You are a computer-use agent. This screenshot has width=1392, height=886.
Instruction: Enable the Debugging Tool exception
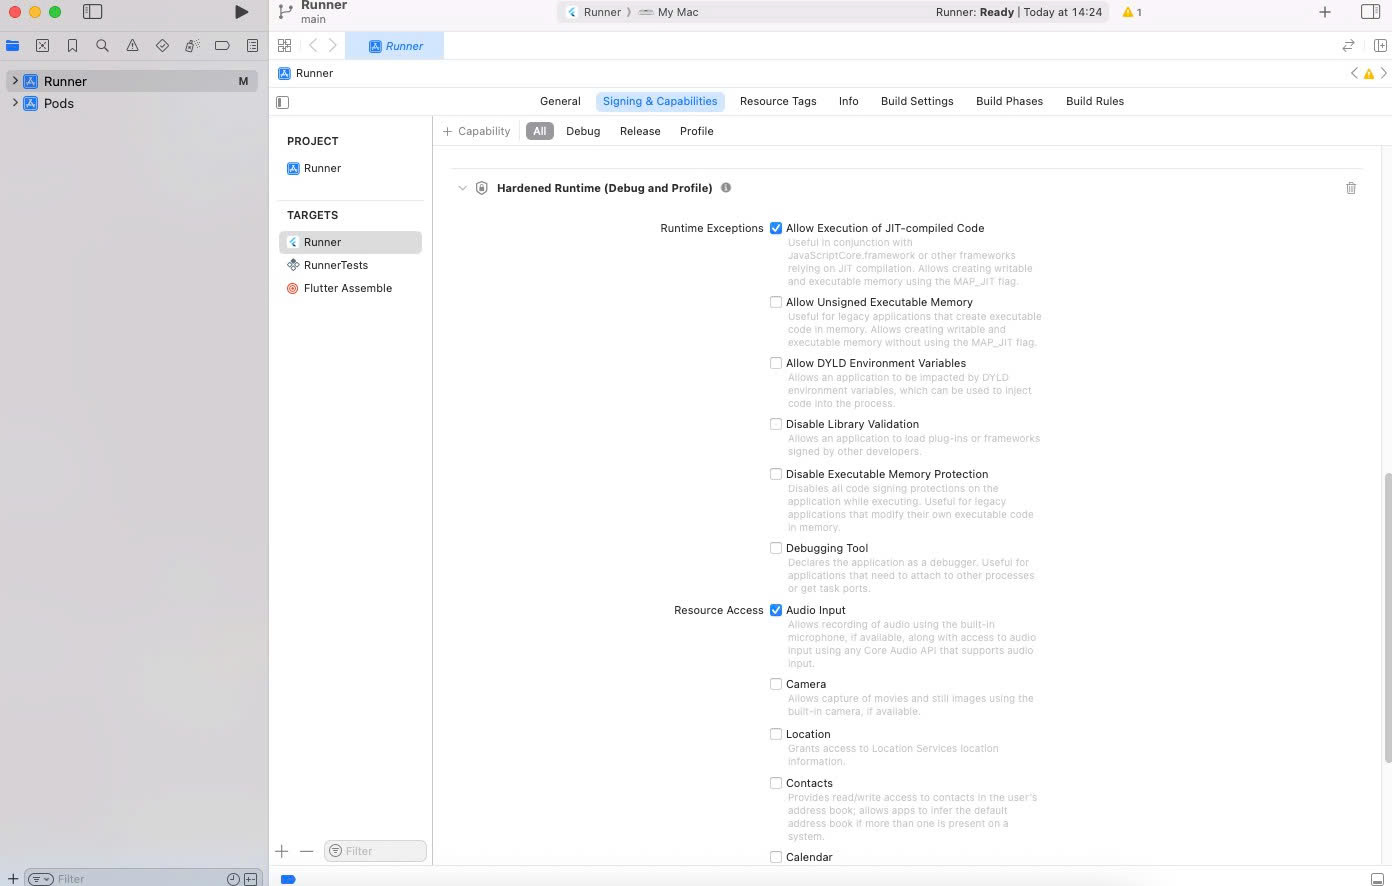pyautogui.click(x=776, y=548)
